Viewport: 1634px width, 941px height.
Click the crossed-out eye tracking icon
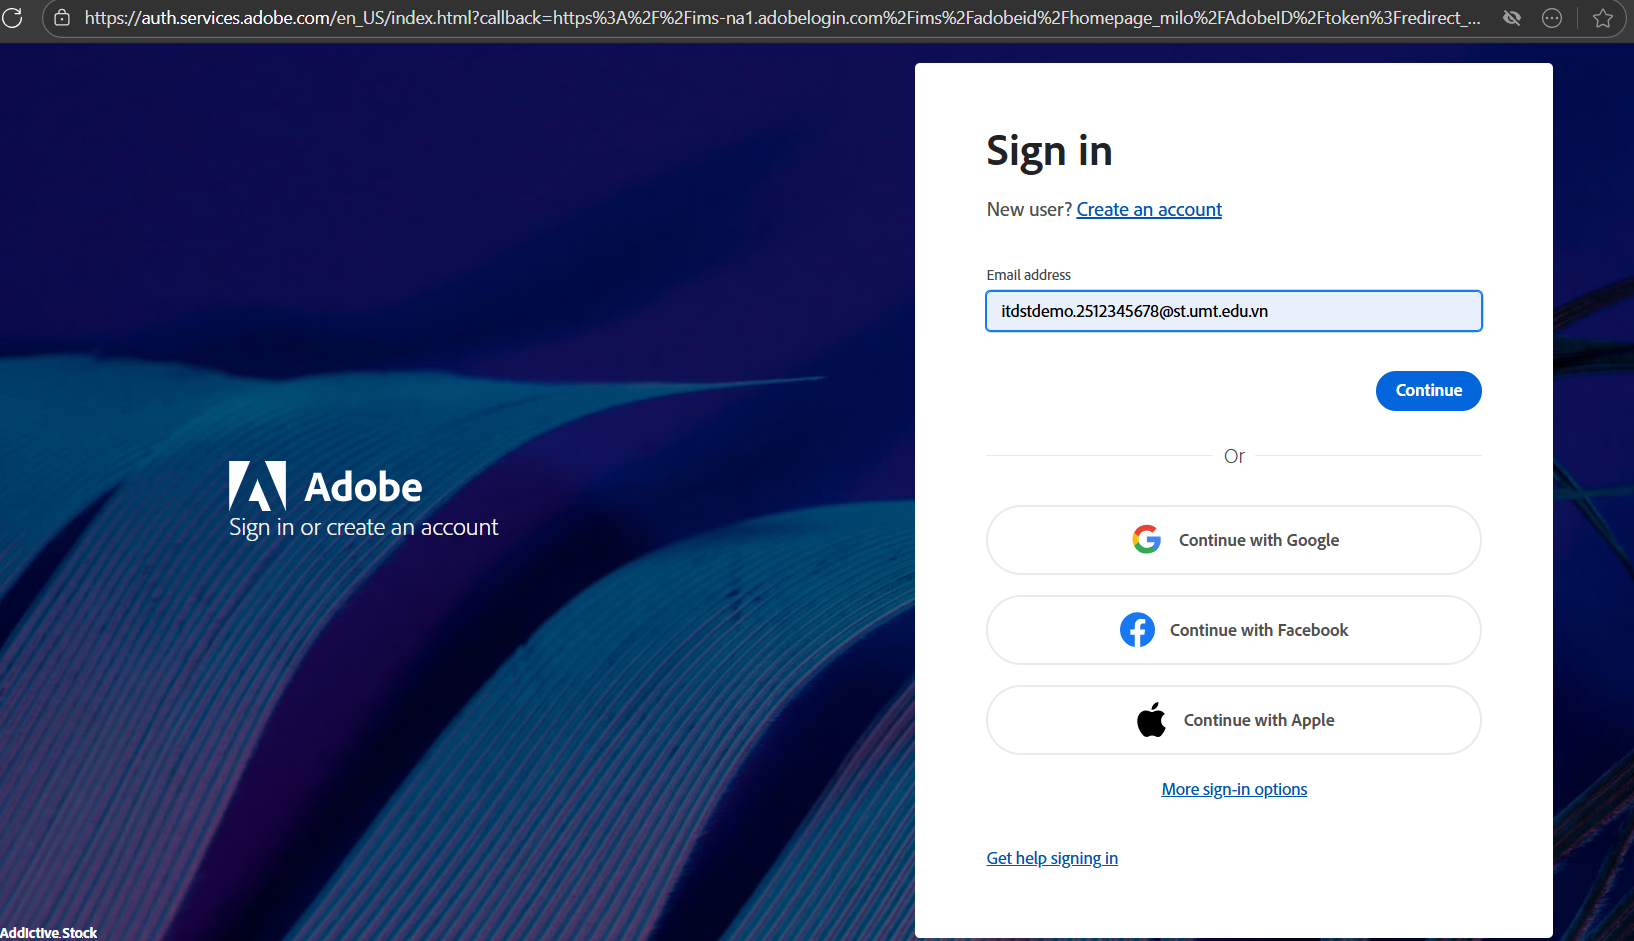tap(1512, 18)
